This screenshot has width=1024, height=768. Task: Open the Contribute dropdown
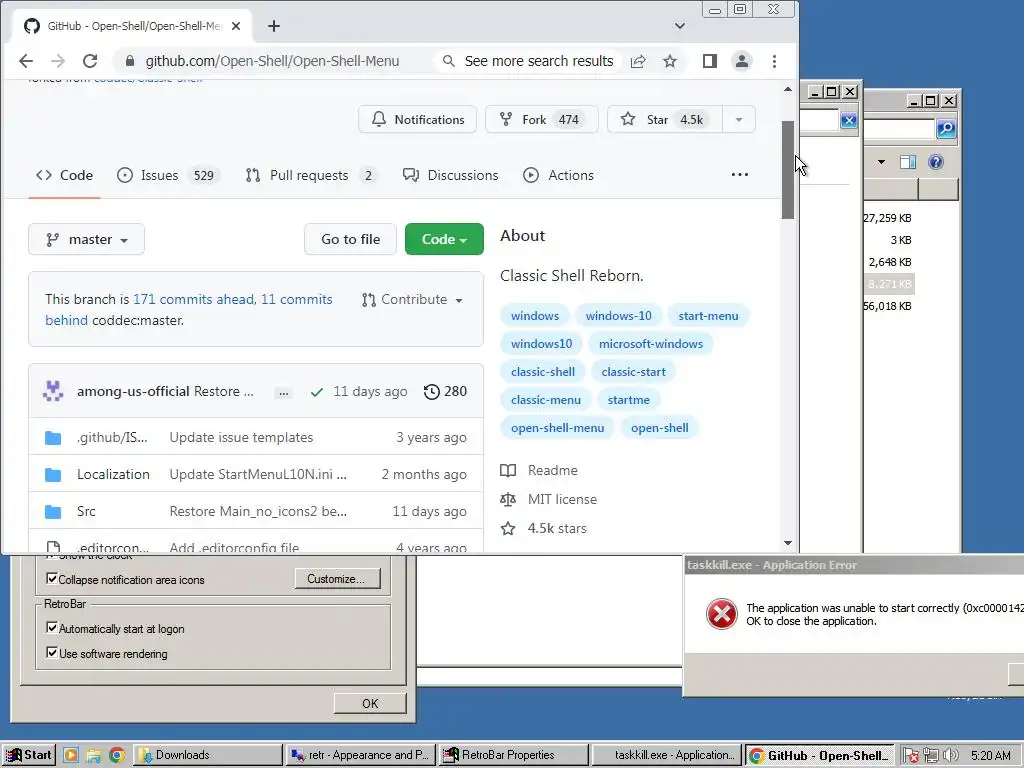pos(412,300)
